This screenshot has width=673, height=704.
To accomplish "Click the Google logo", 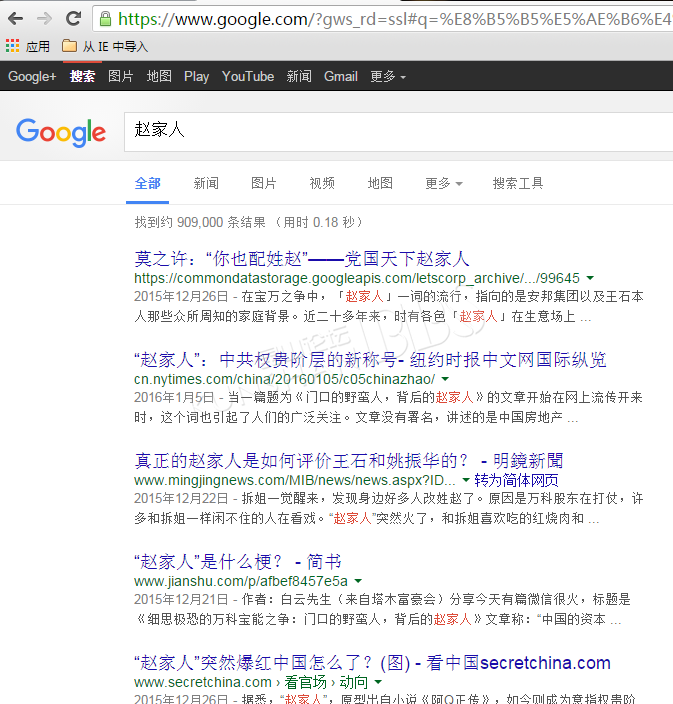I will tap(61, 132).
